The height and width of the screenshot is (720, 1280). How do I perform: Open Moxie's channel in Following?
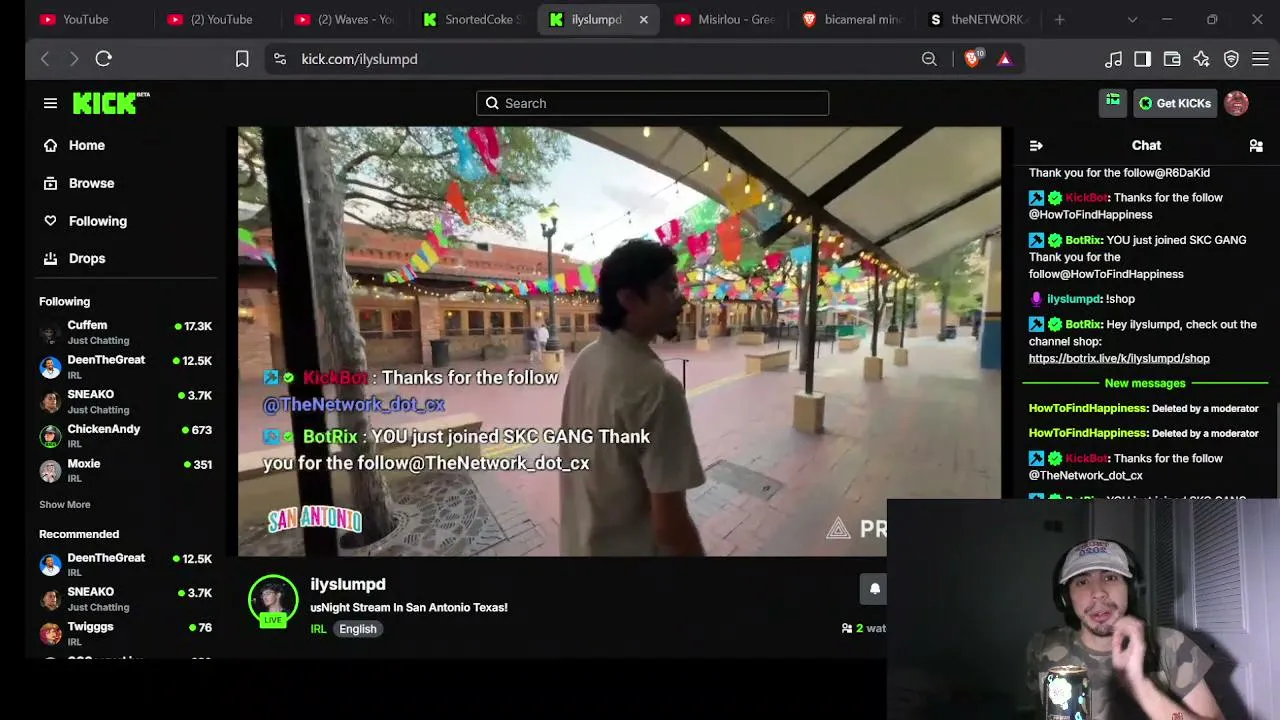[x=126, y=470]
